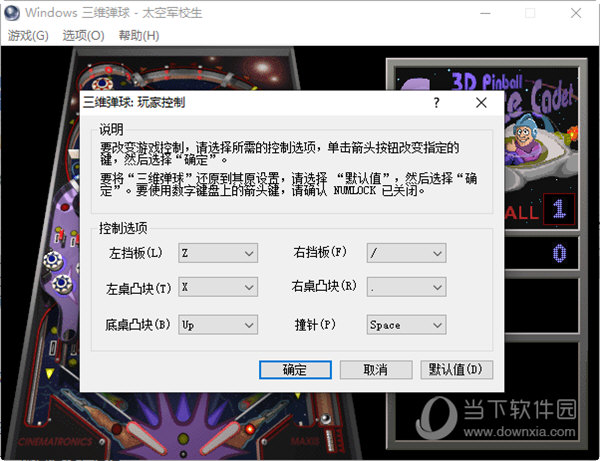This screenshot has height=461, width=600.
Task: Expand the 左挡板(L) key dropdown
Action: click(x=218, y=253)
